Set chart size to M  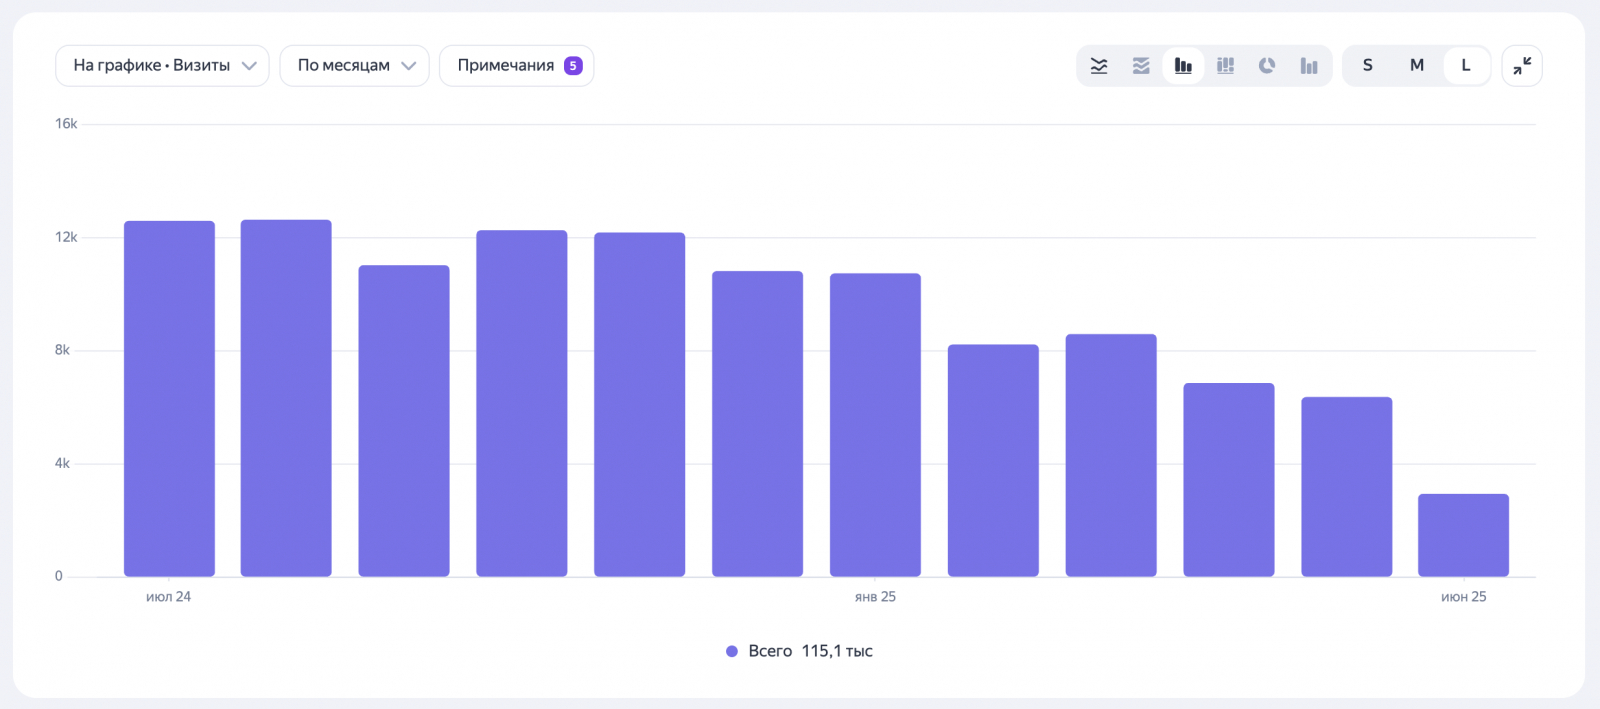pyautogui.click(x=1417, y=66)
